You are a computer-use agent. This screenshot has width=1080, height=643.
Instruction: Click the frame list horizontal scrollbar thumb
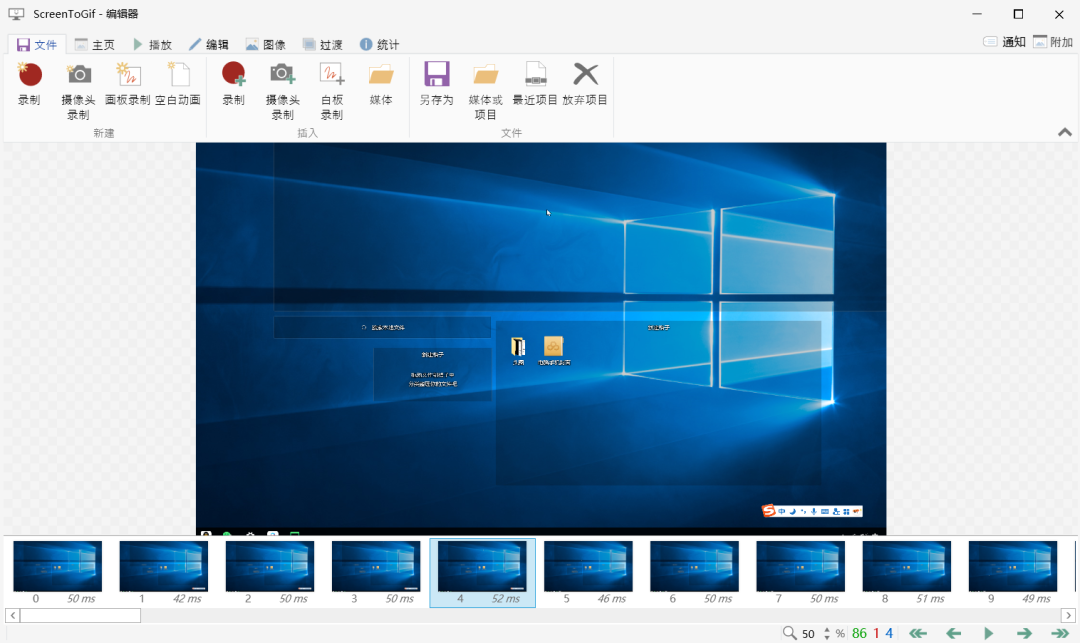coord(81,615)
